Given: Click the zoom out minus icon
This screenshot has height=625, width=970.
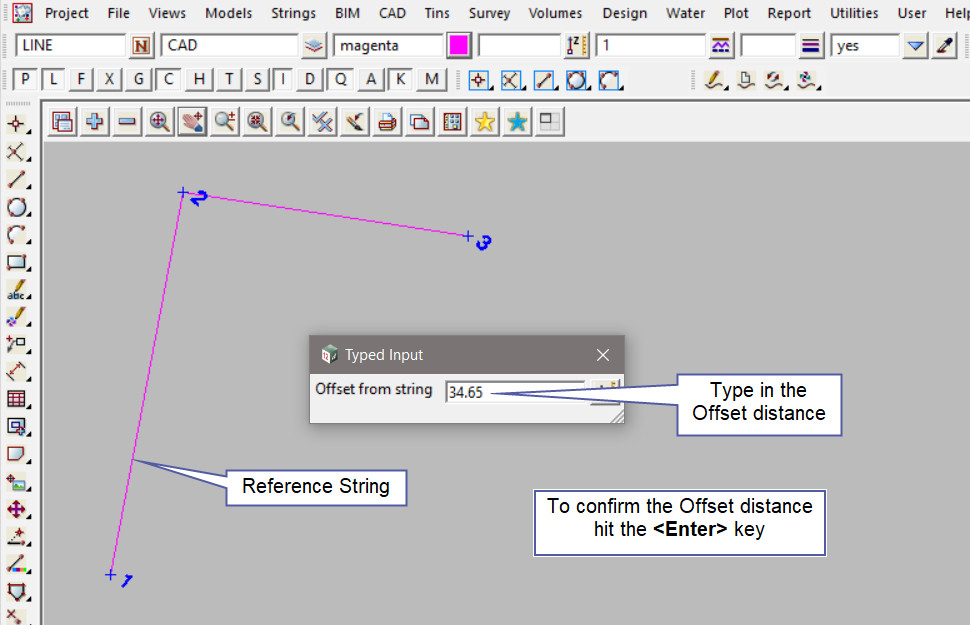Looking at the screenshot, I should (x=127, y=122).
